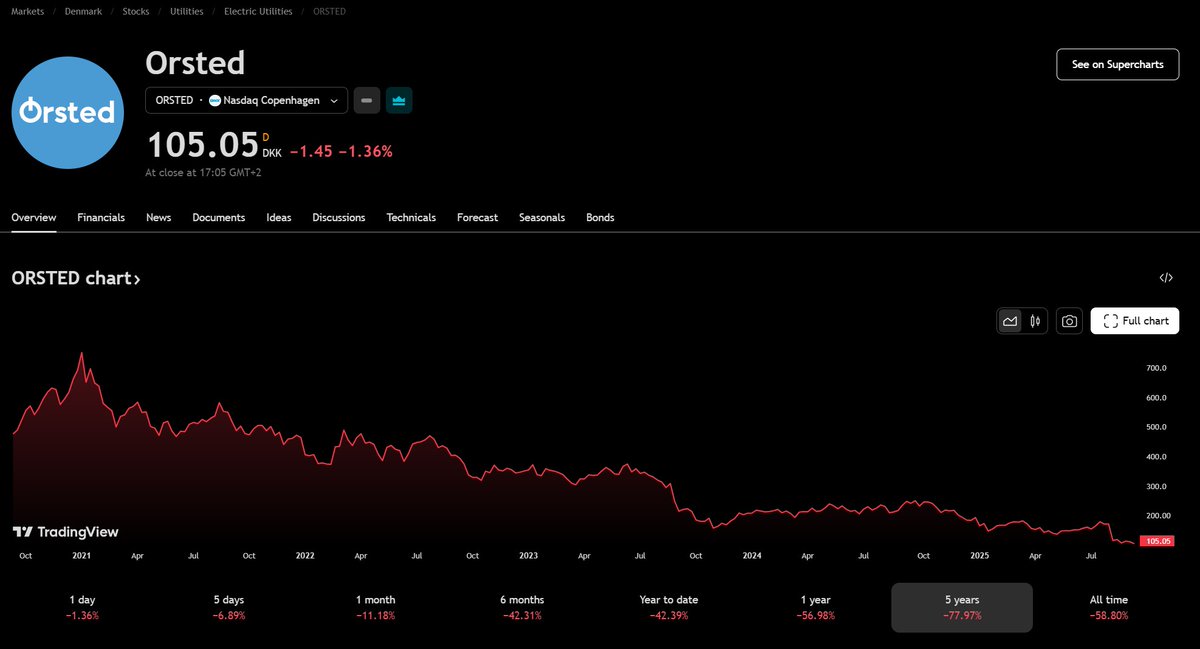1200x649 pixels.
Task: Open Denmark breadcrumb link
Action: pyautogui.click(x=83, y=11)
